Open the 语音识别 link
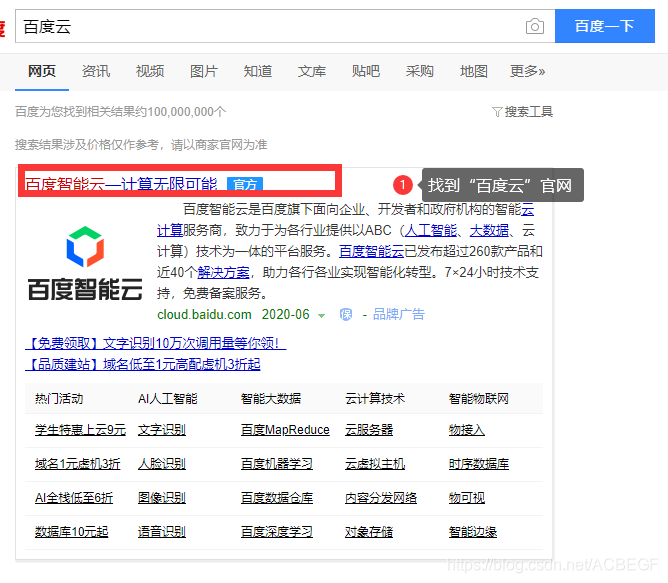This screenshot has height=583, width=668. (162, 532)
